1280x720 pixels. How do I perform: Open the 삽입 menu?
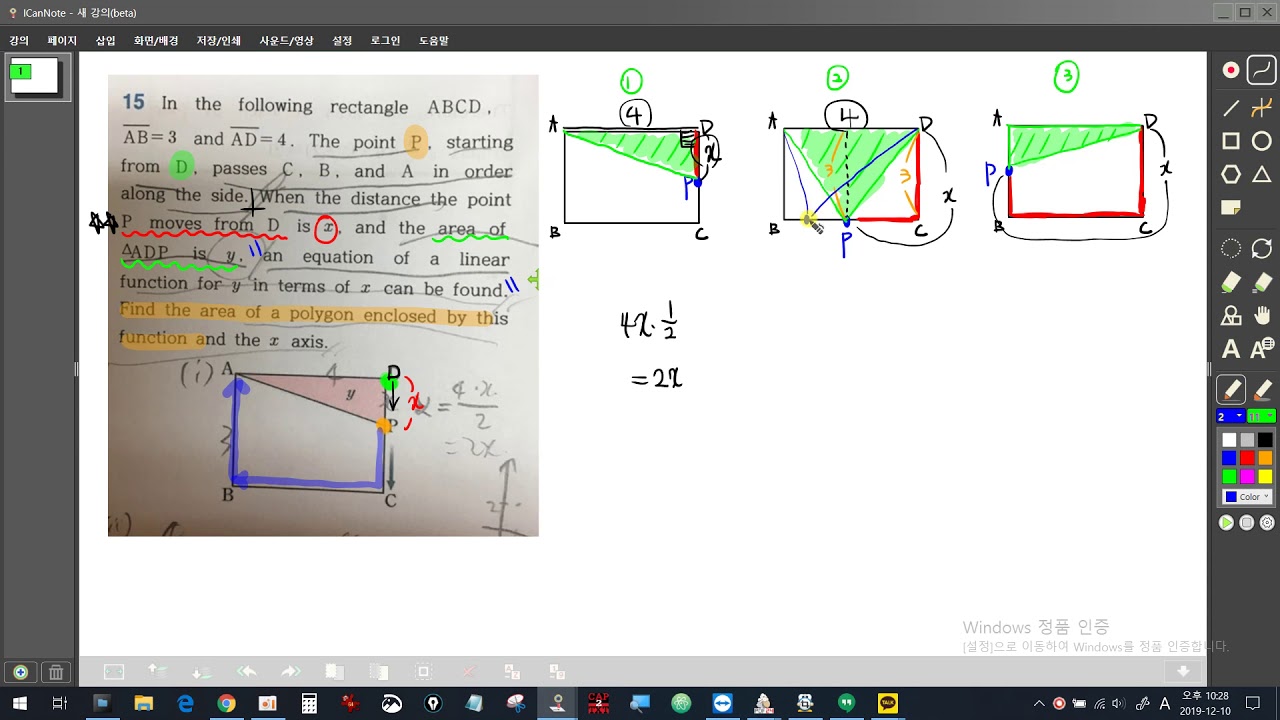(105, 41)
